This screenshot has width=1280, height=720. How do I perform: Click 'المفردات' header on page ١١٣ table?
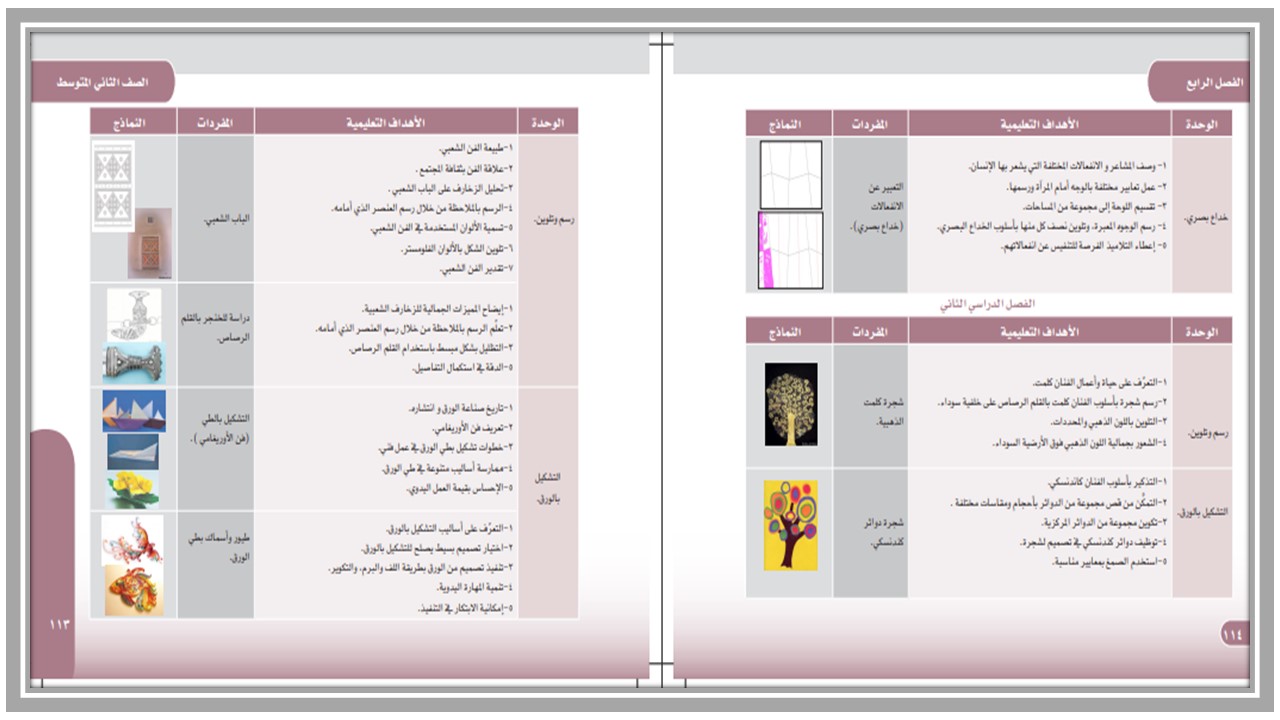[x=216, y=122]
